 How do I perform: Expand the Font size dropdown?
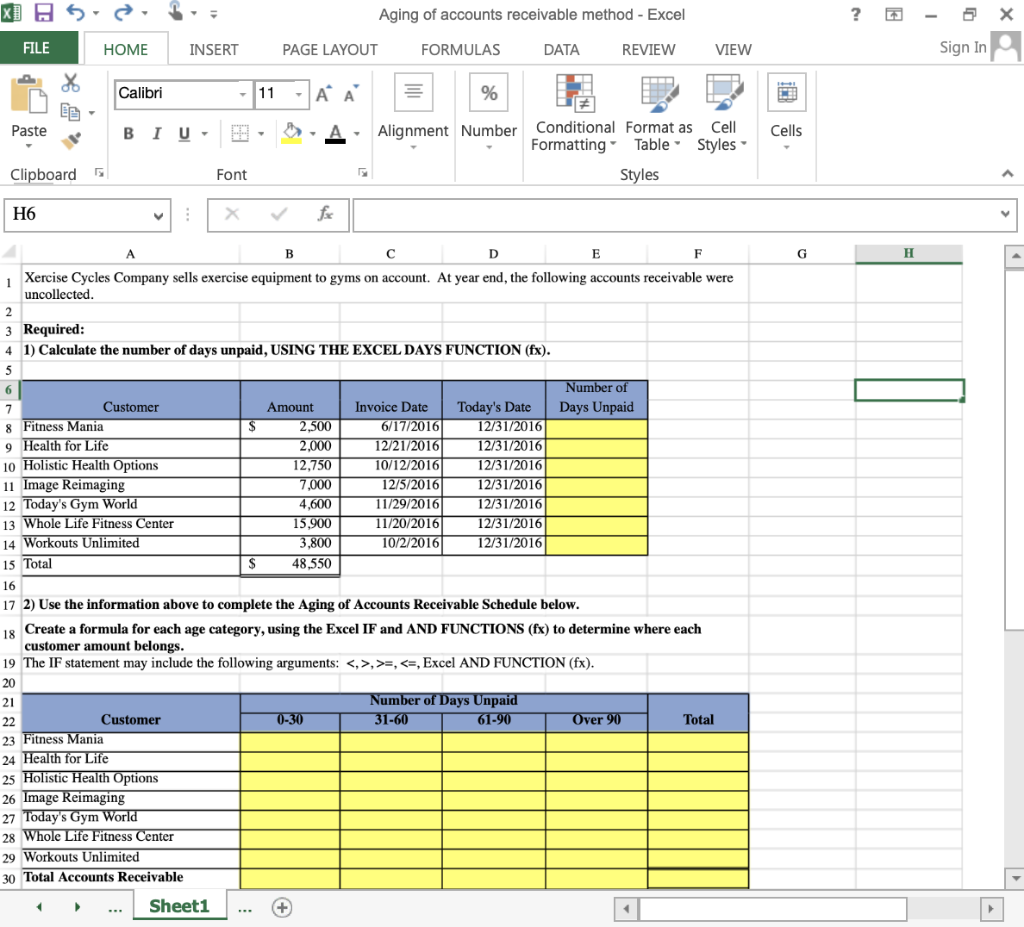[298, 95]
